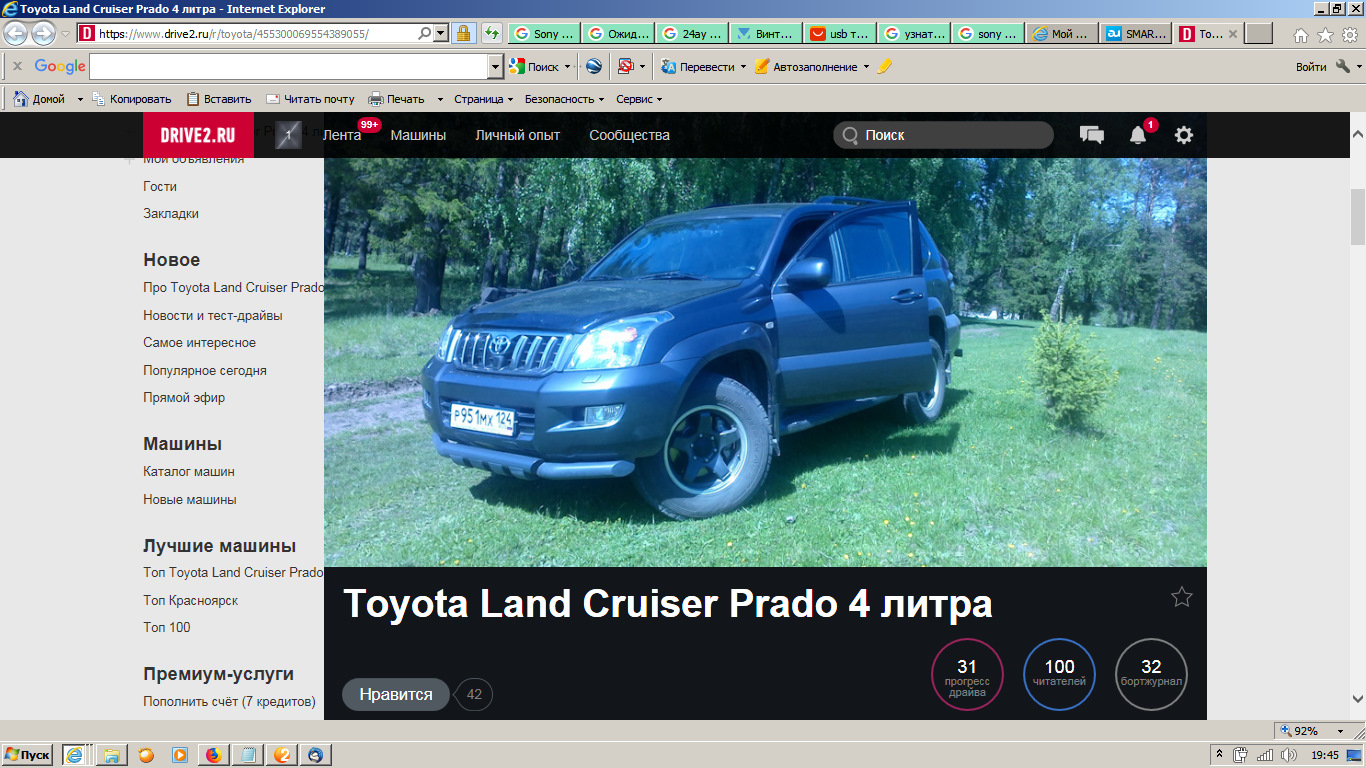Screen dimensions: 1366x768
Task: Open notifications via the bell icon
Action: [1137, 134]
